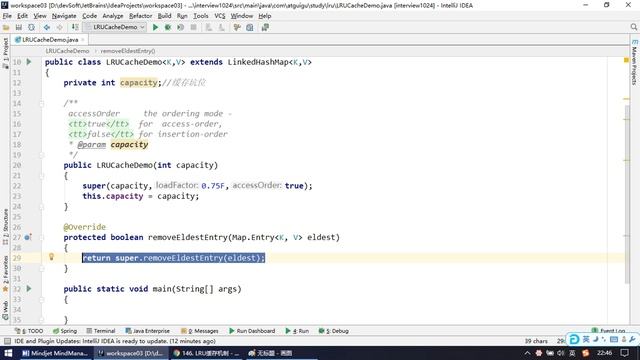Open the Terminal tool window
The height and width of the screenshot is (360, 640).
101,331
